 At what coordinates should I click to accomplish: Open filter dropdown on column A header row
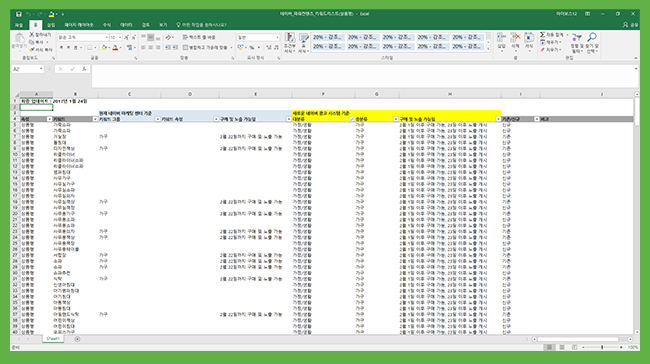tap(49, 119)
